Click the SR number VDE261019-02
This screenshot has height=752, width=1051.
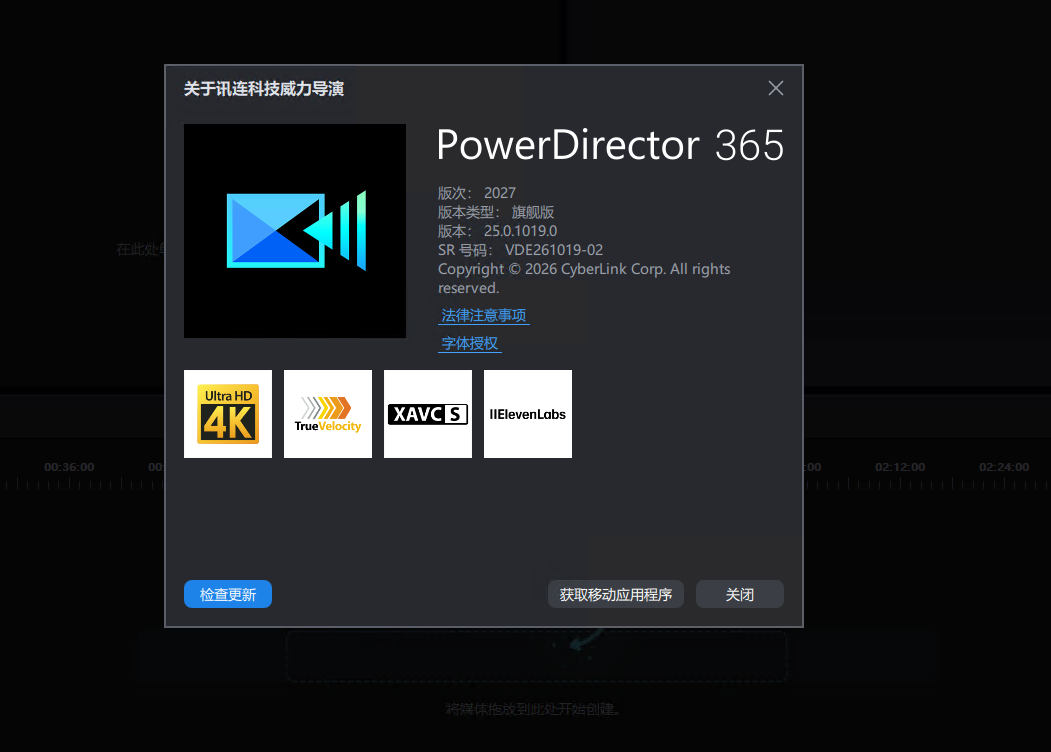554,250
